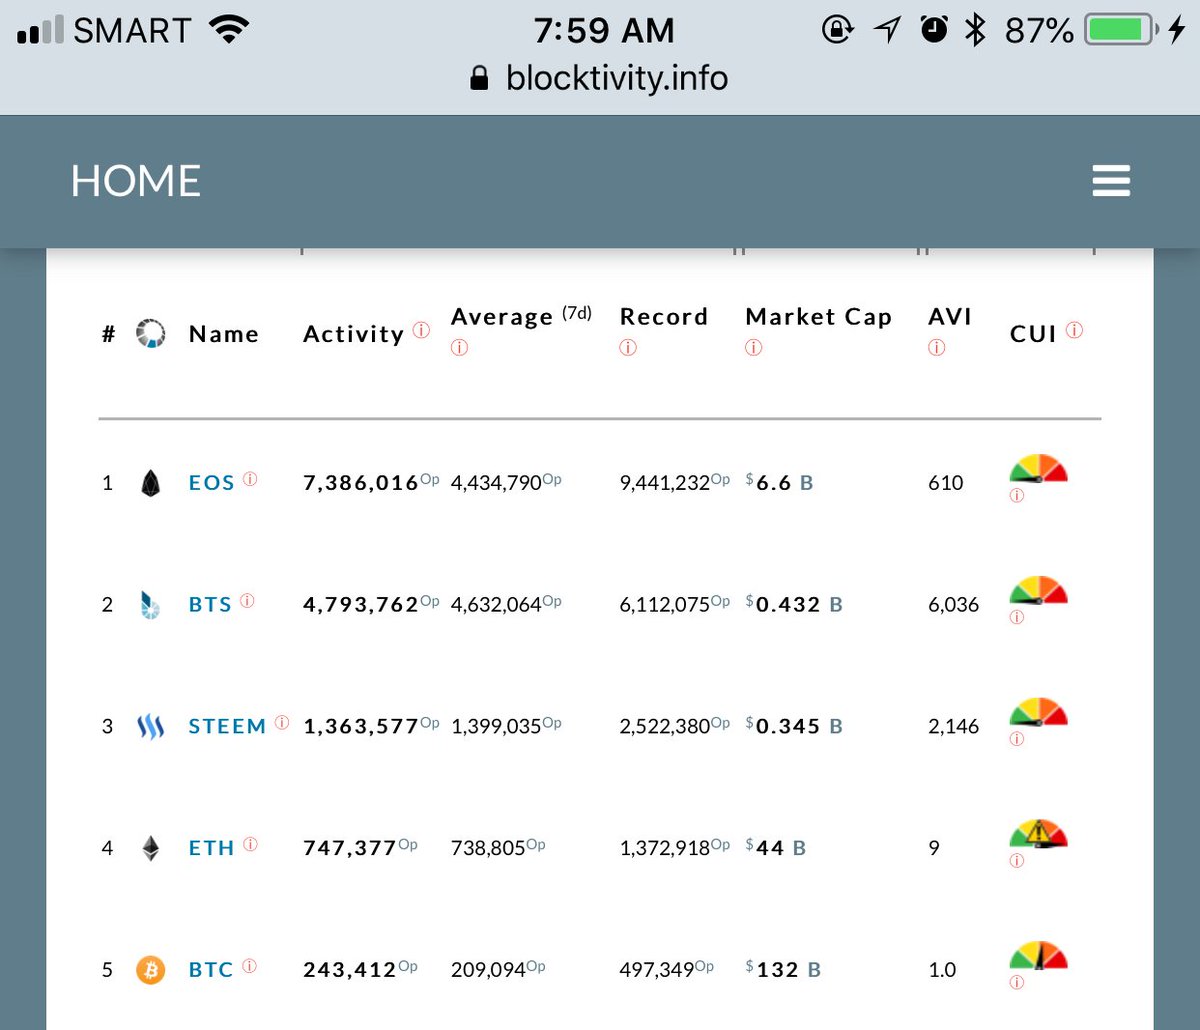
Task: Open info icon under ETH gauge
Action: 1017,861
